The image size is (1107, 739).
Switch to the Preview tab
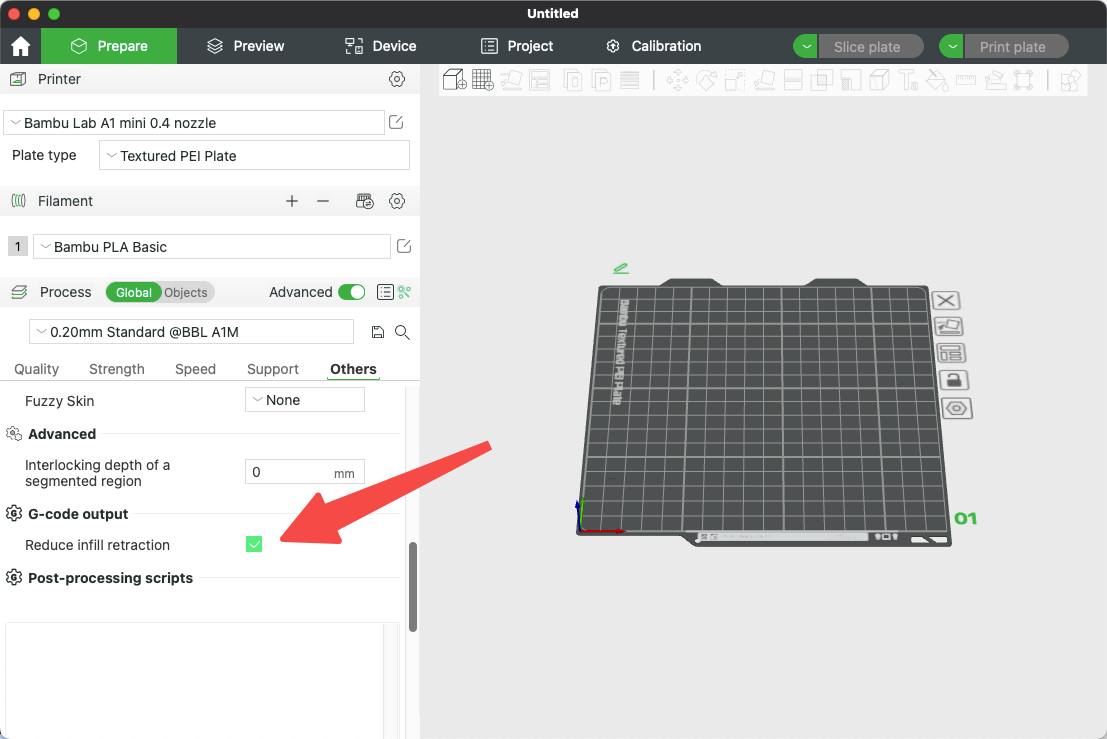pos(246,47)
